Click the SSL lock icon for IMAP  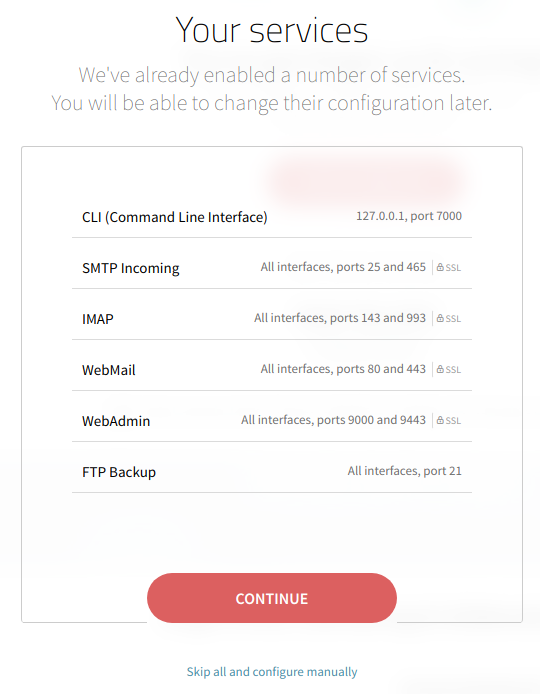click(x=440, y=318)
